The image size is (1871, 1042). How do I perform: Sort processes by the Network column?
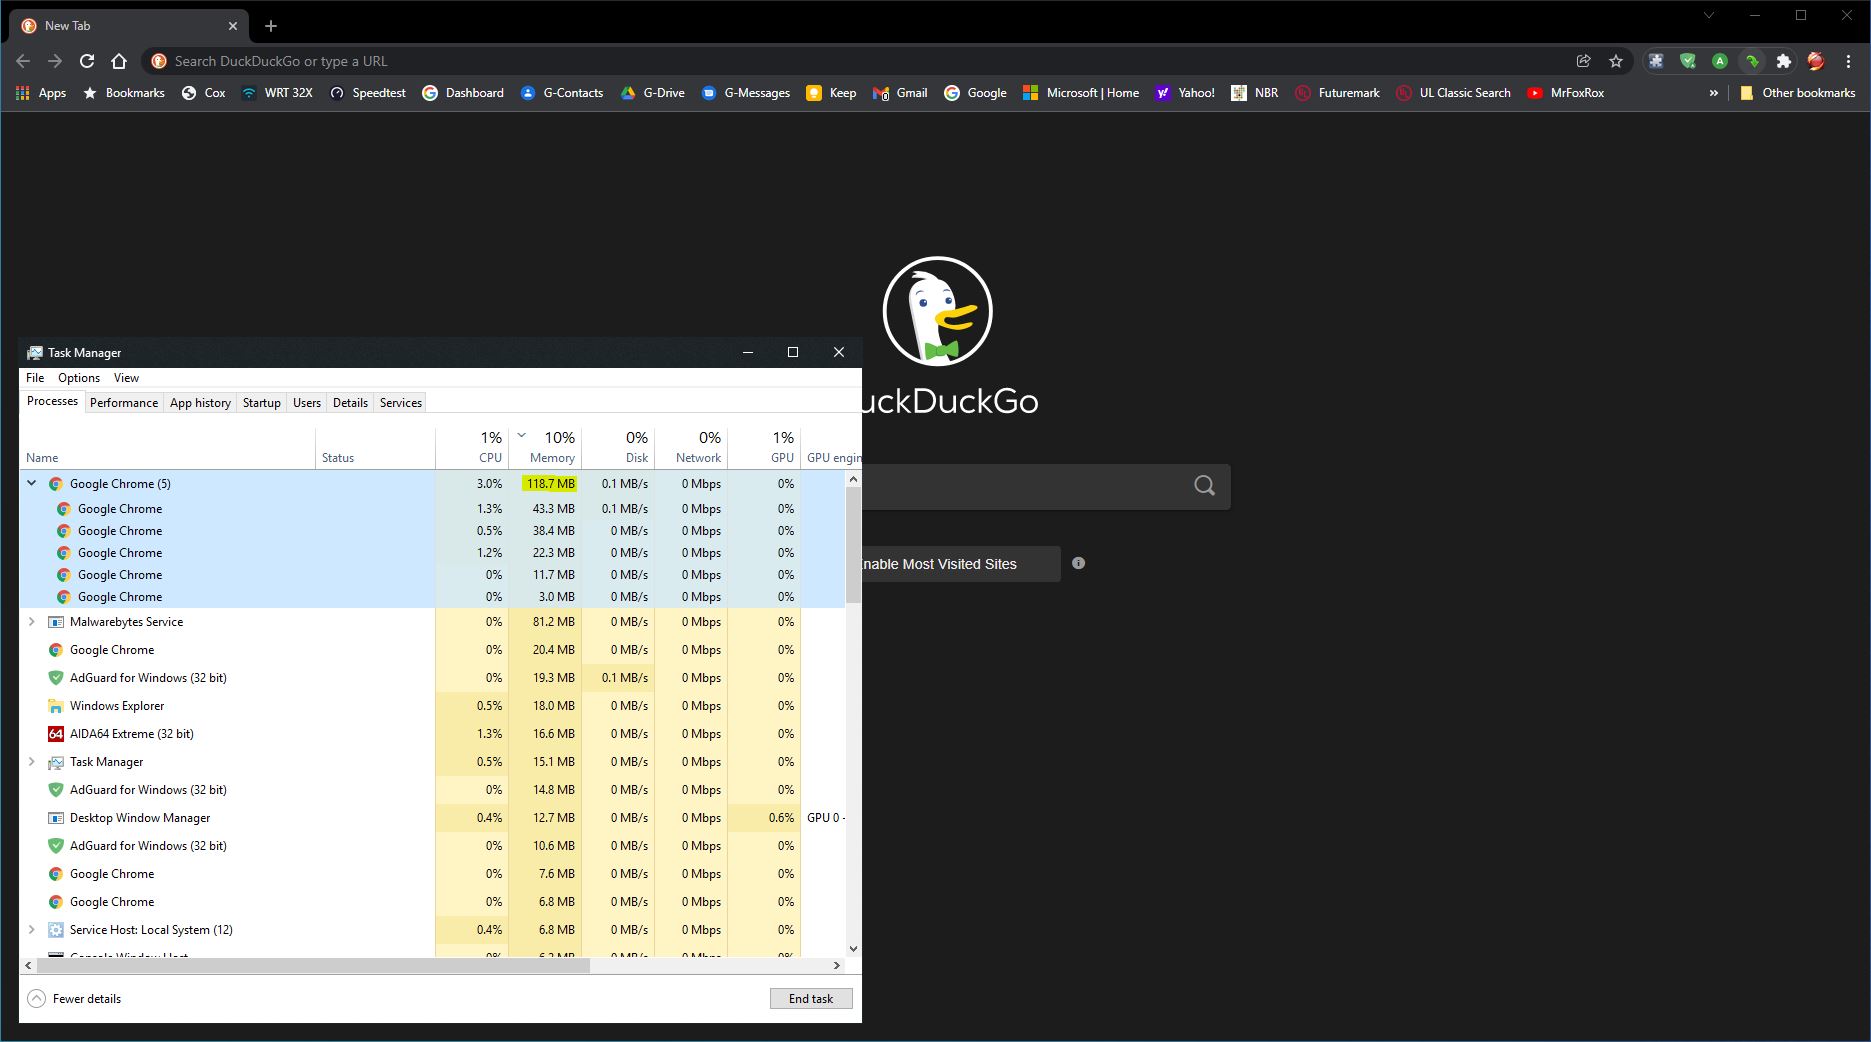(x=691, y=448)
